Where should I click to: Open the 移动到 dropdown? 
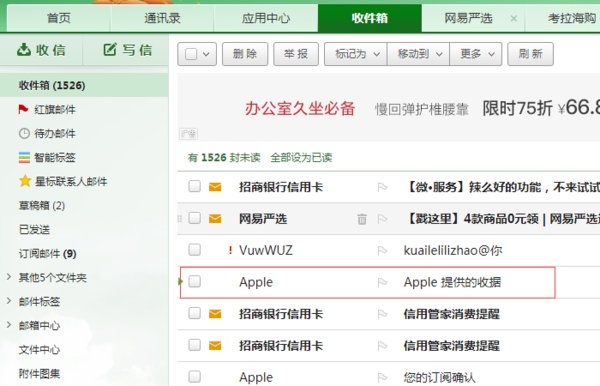(x=419, y=54)
